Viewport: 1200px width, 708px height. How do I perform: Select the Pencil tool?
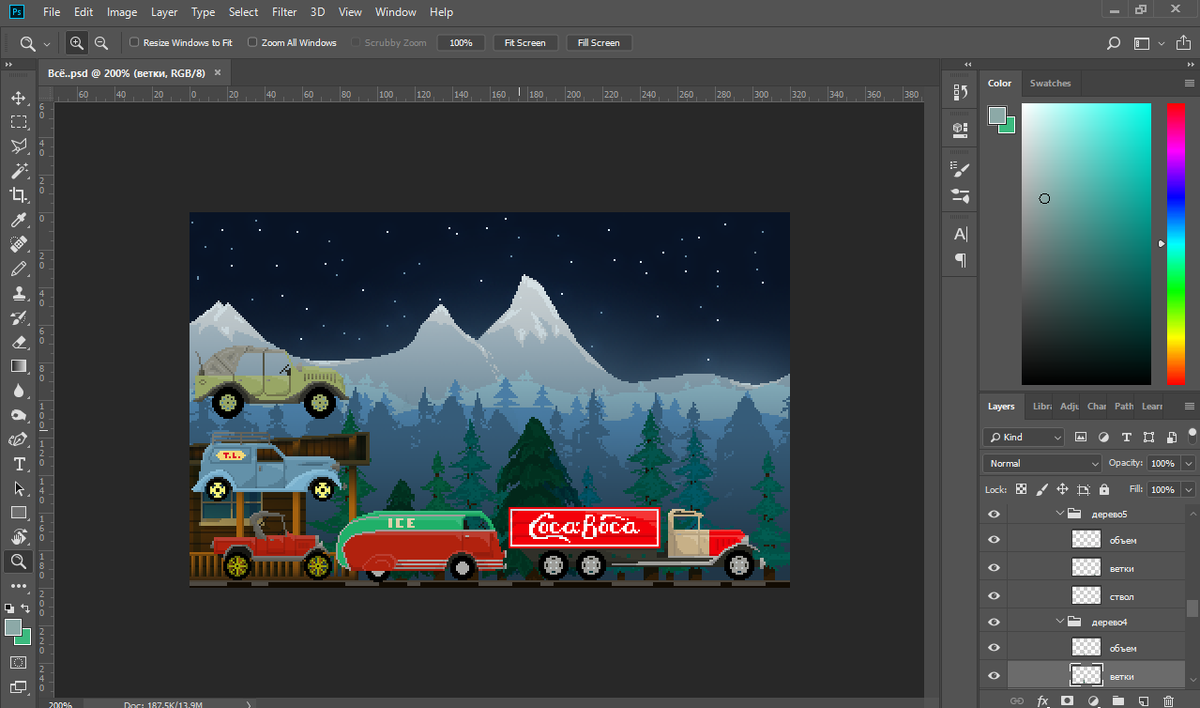coord(18,269)
